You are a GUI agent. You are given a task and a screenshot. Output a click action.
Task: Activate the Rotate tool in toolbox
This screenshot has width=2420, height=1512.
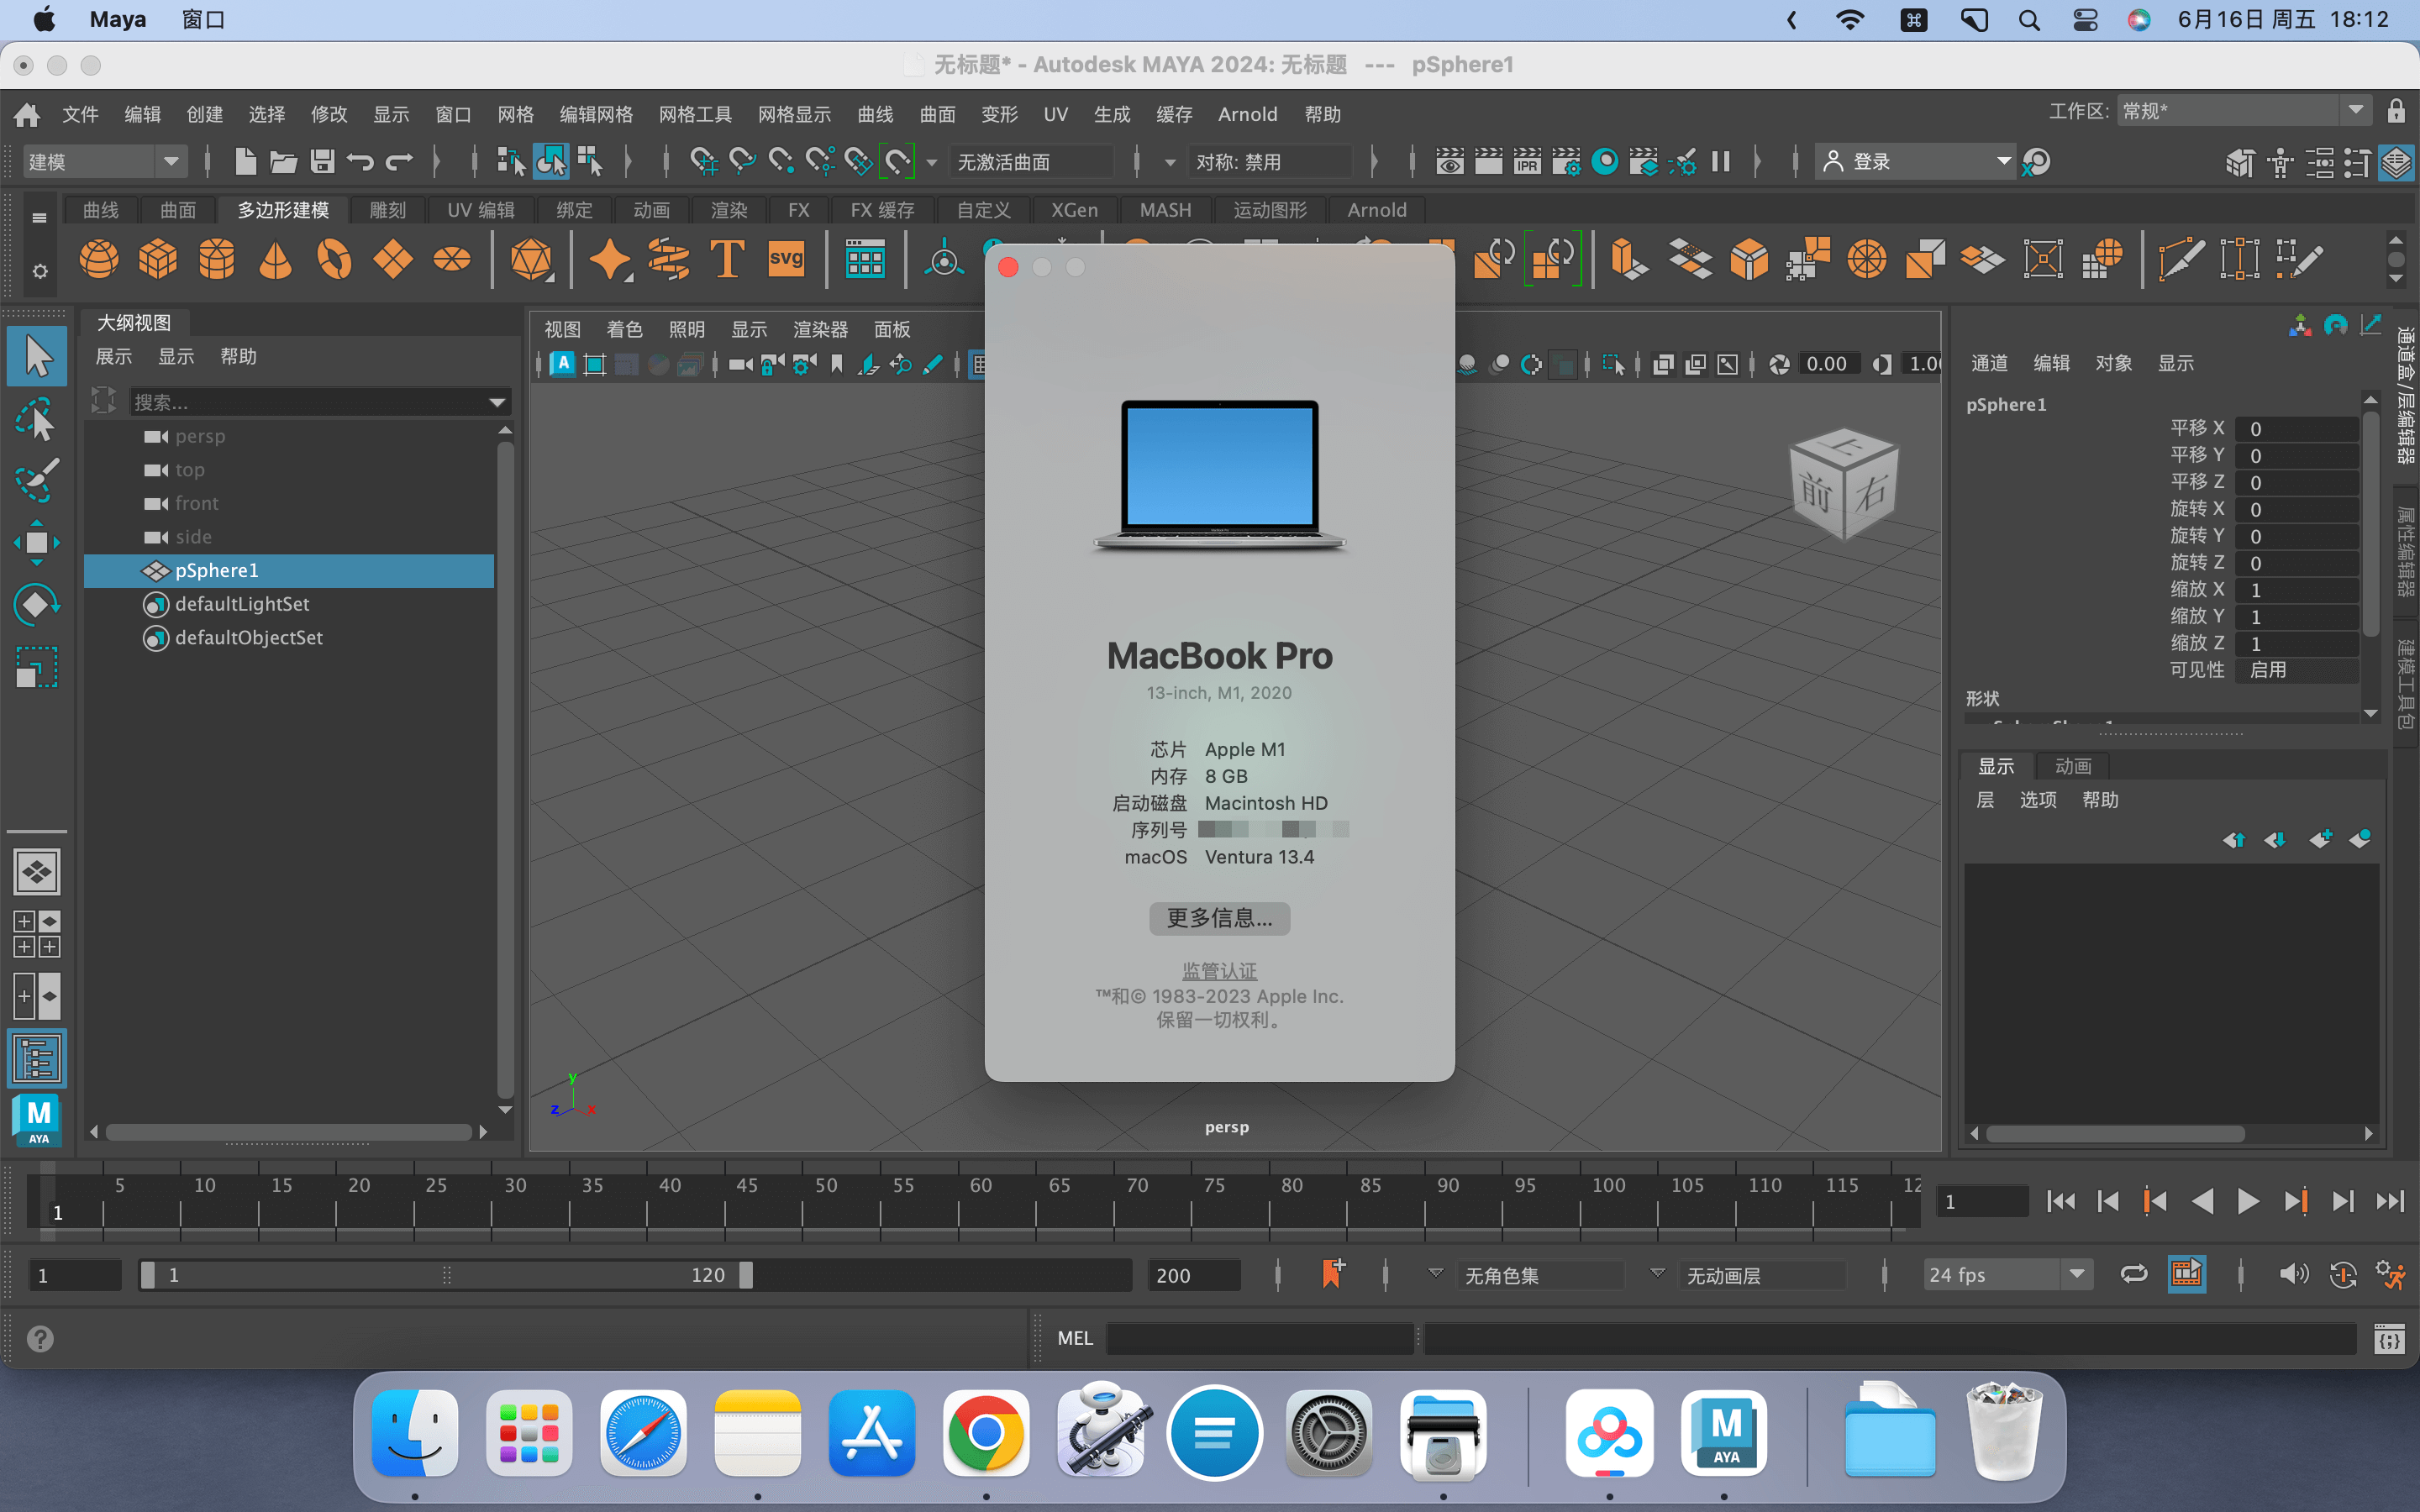click(x=37, y=604)
